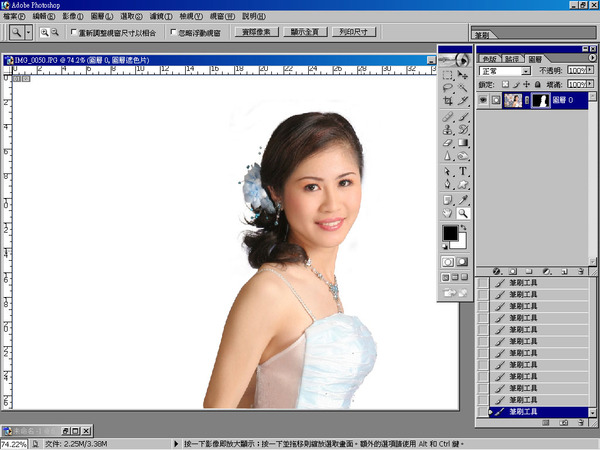The image size is (600, 450).
Task: Click 實際像素 button
Action: click(x=256, y=32)
